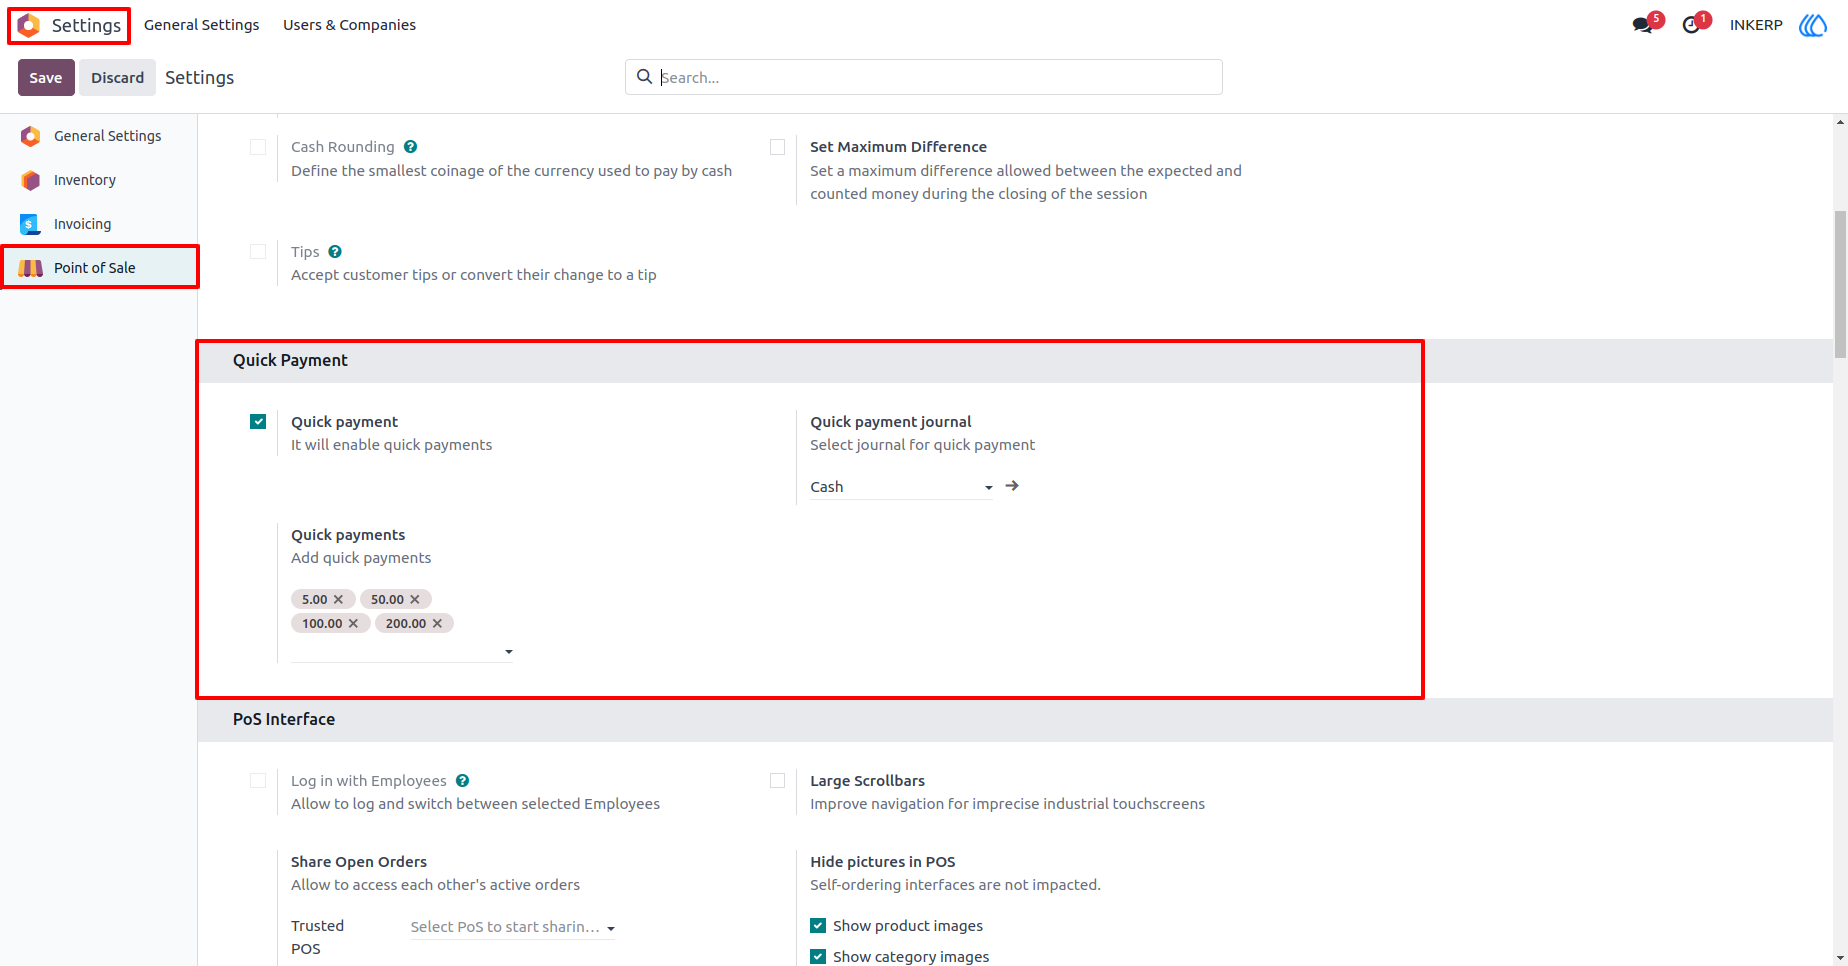Click the vertical scrollbar thumb
1848x966 pixels.
coord(1840,285)
